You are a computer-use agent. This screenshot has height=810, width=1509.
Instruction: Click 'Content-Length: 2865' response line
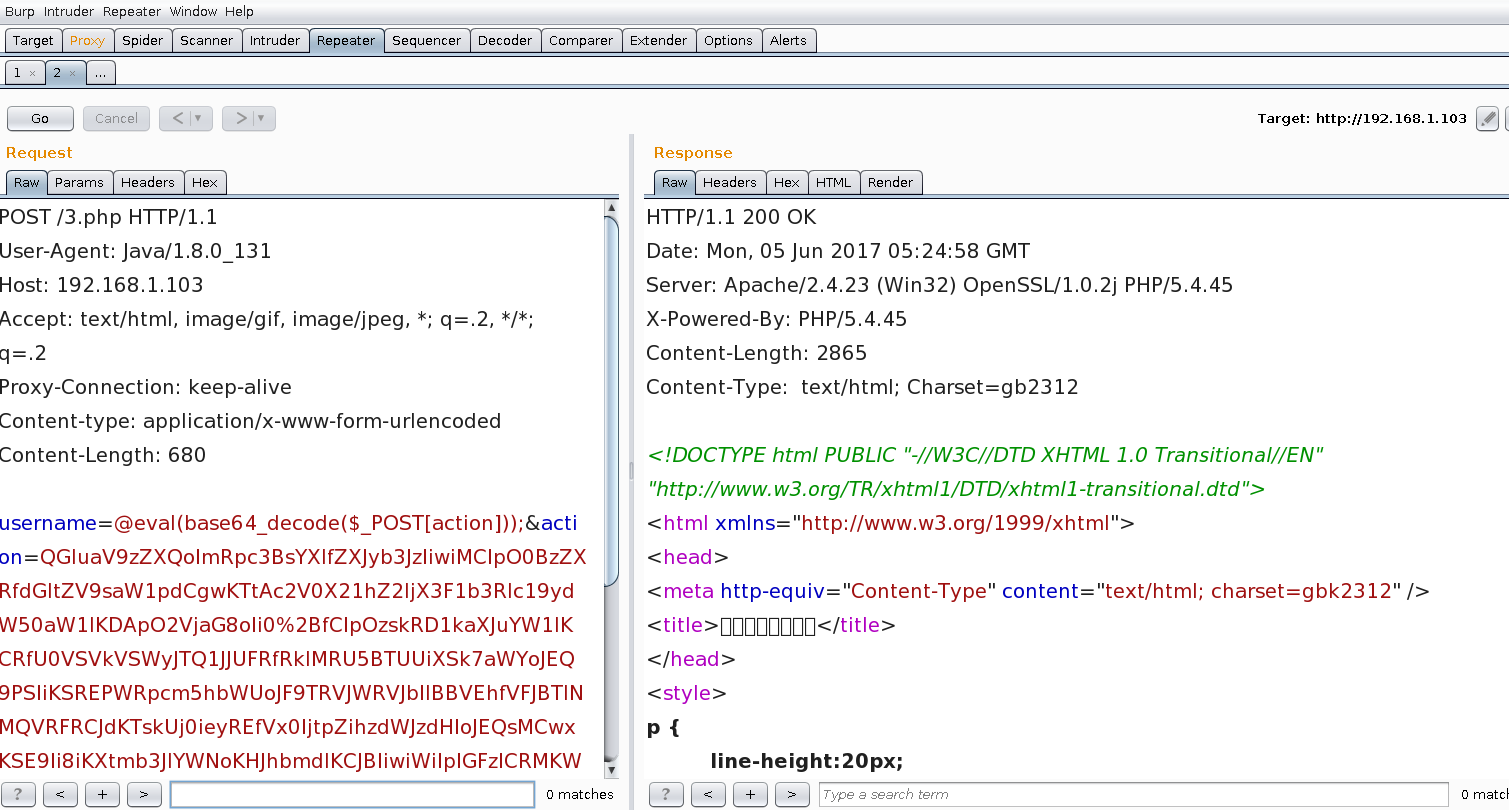[757, 353]
